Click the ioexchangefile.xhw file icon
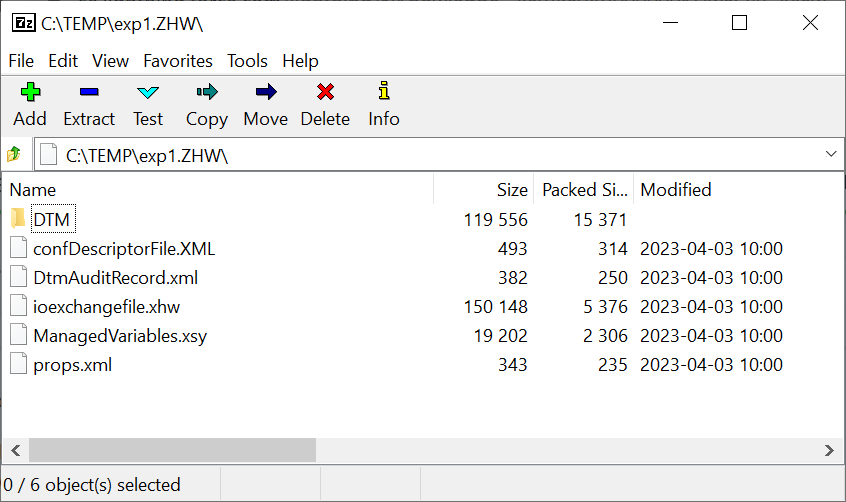Screen dimensions: 846x502 pos(18,306)
